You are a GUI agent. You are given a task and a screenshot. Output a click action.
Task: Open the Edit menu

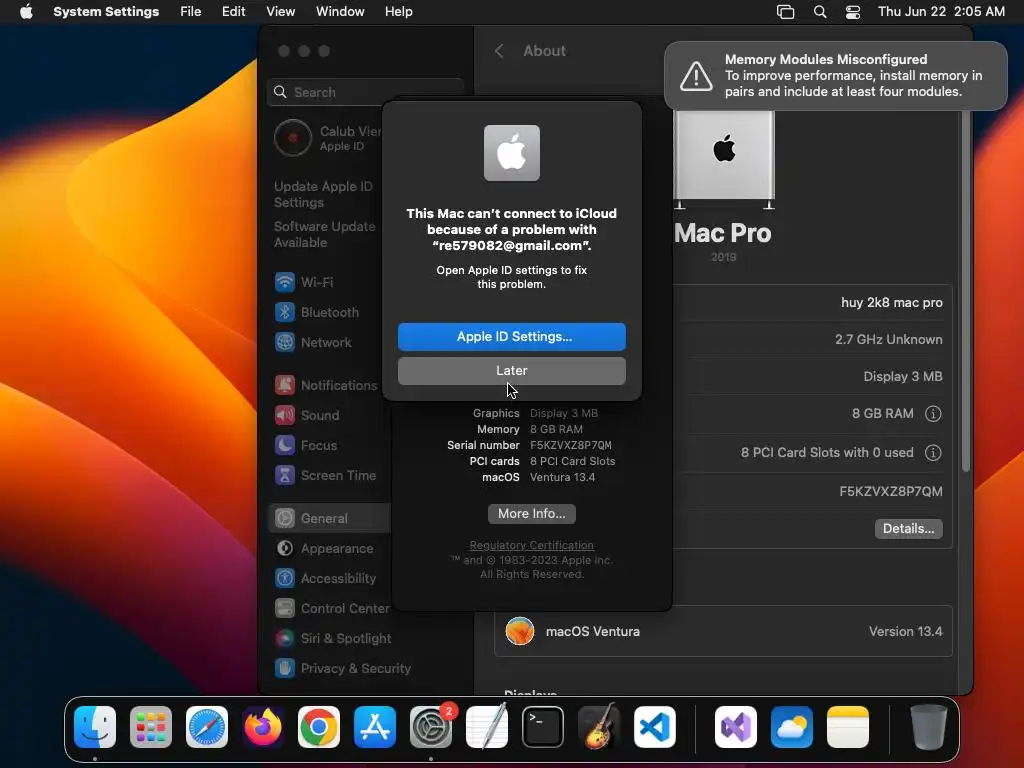[x=233, y=12]
